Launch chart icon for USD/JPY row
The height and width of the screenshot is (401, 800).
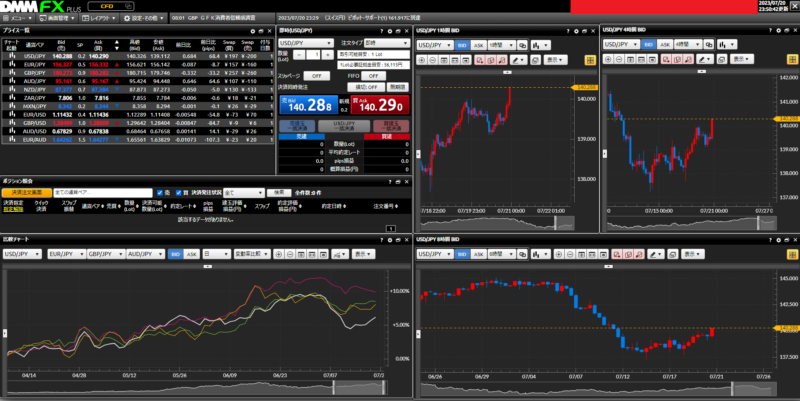click(x=11, y=56)
